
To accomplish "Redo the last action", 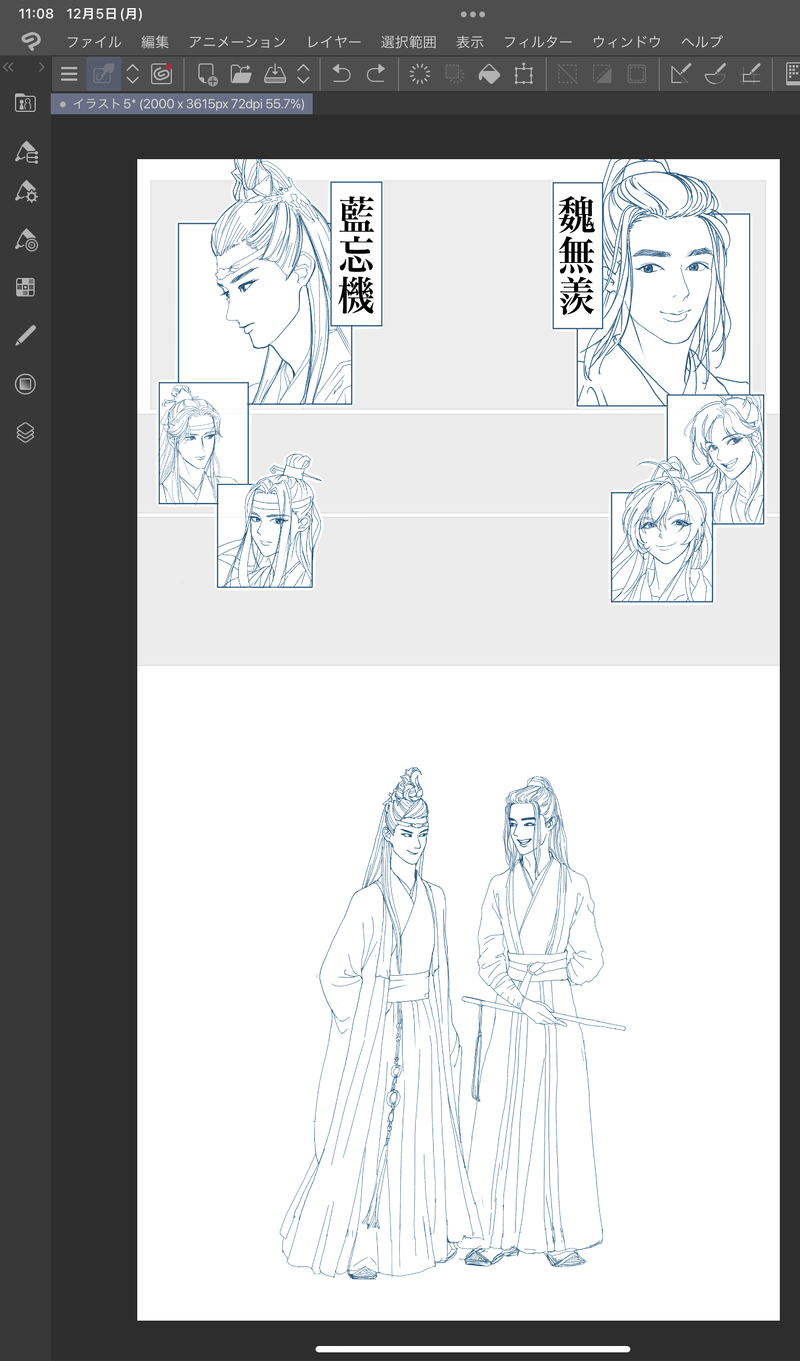I will pos(376,74).
